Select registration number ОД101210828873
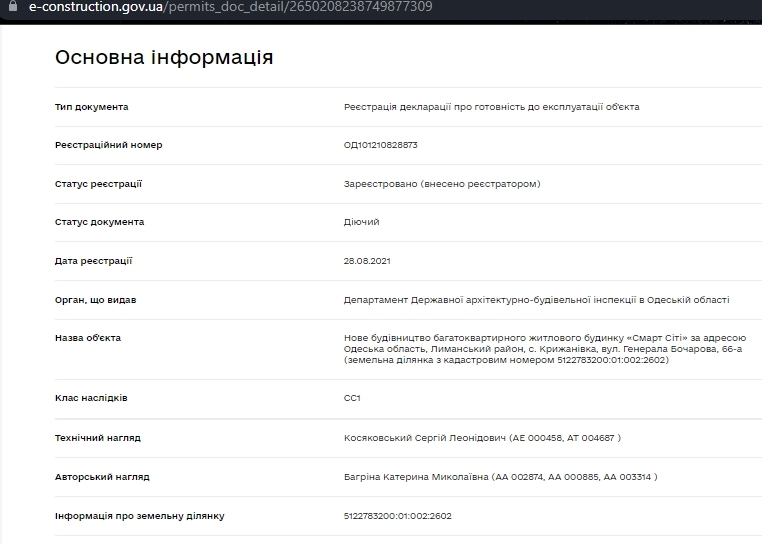The width and height of the screenshot is (762, 544). click(x=381, y=145)
